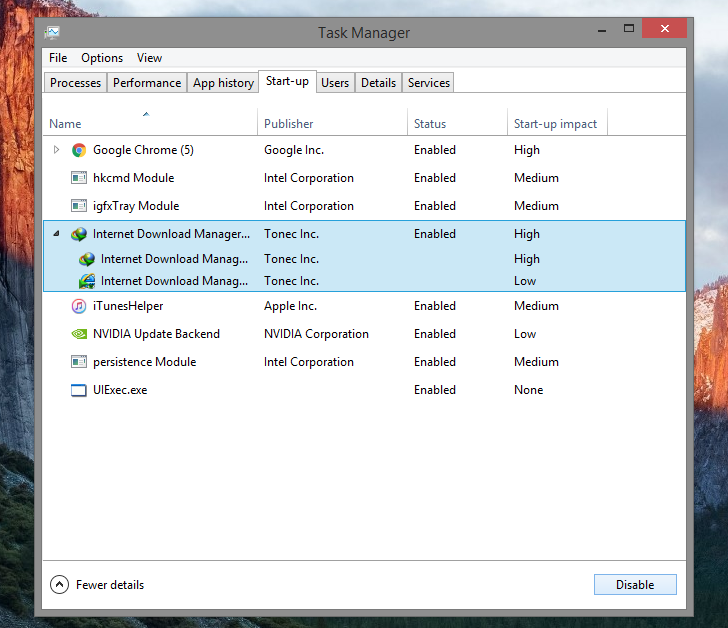
Task: Click Intel Corporation in the hkcmd row
Action: coord(309,178)
